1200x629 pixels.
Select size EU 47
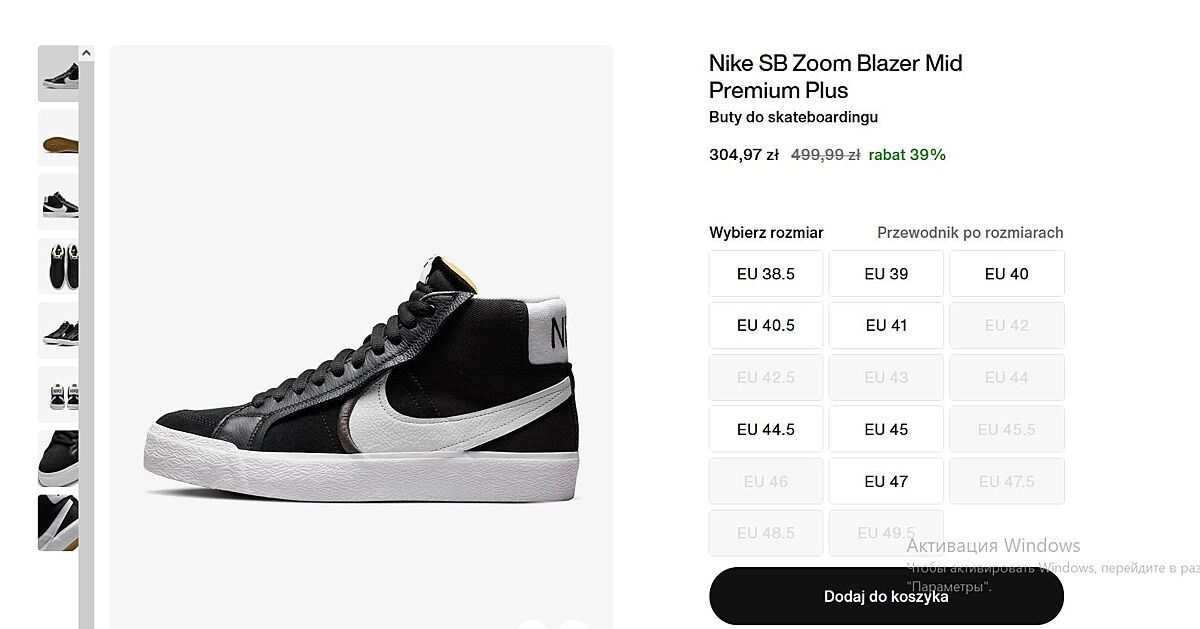[886, 481]
